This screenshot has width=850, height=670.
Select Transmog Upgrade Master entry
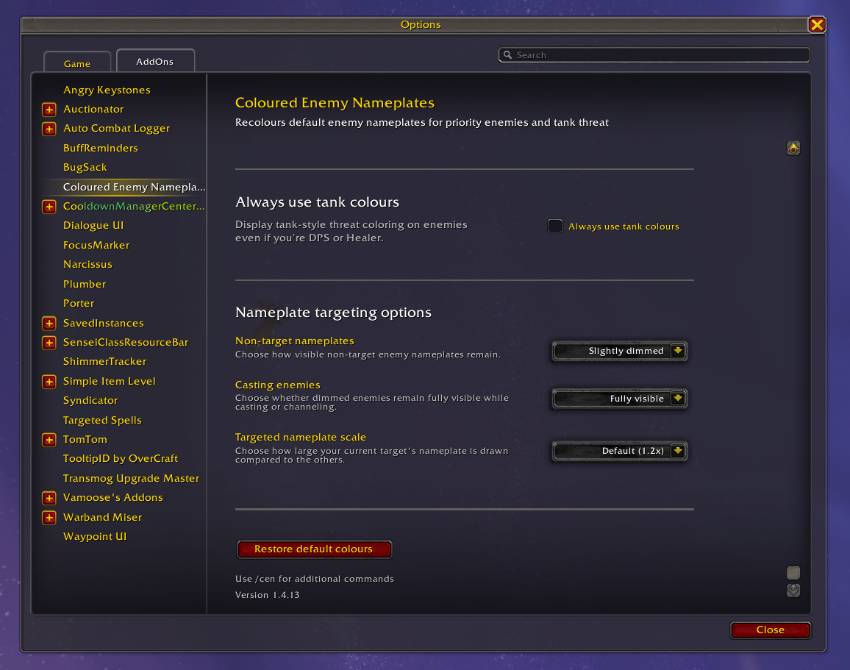[x=131, y=478]
